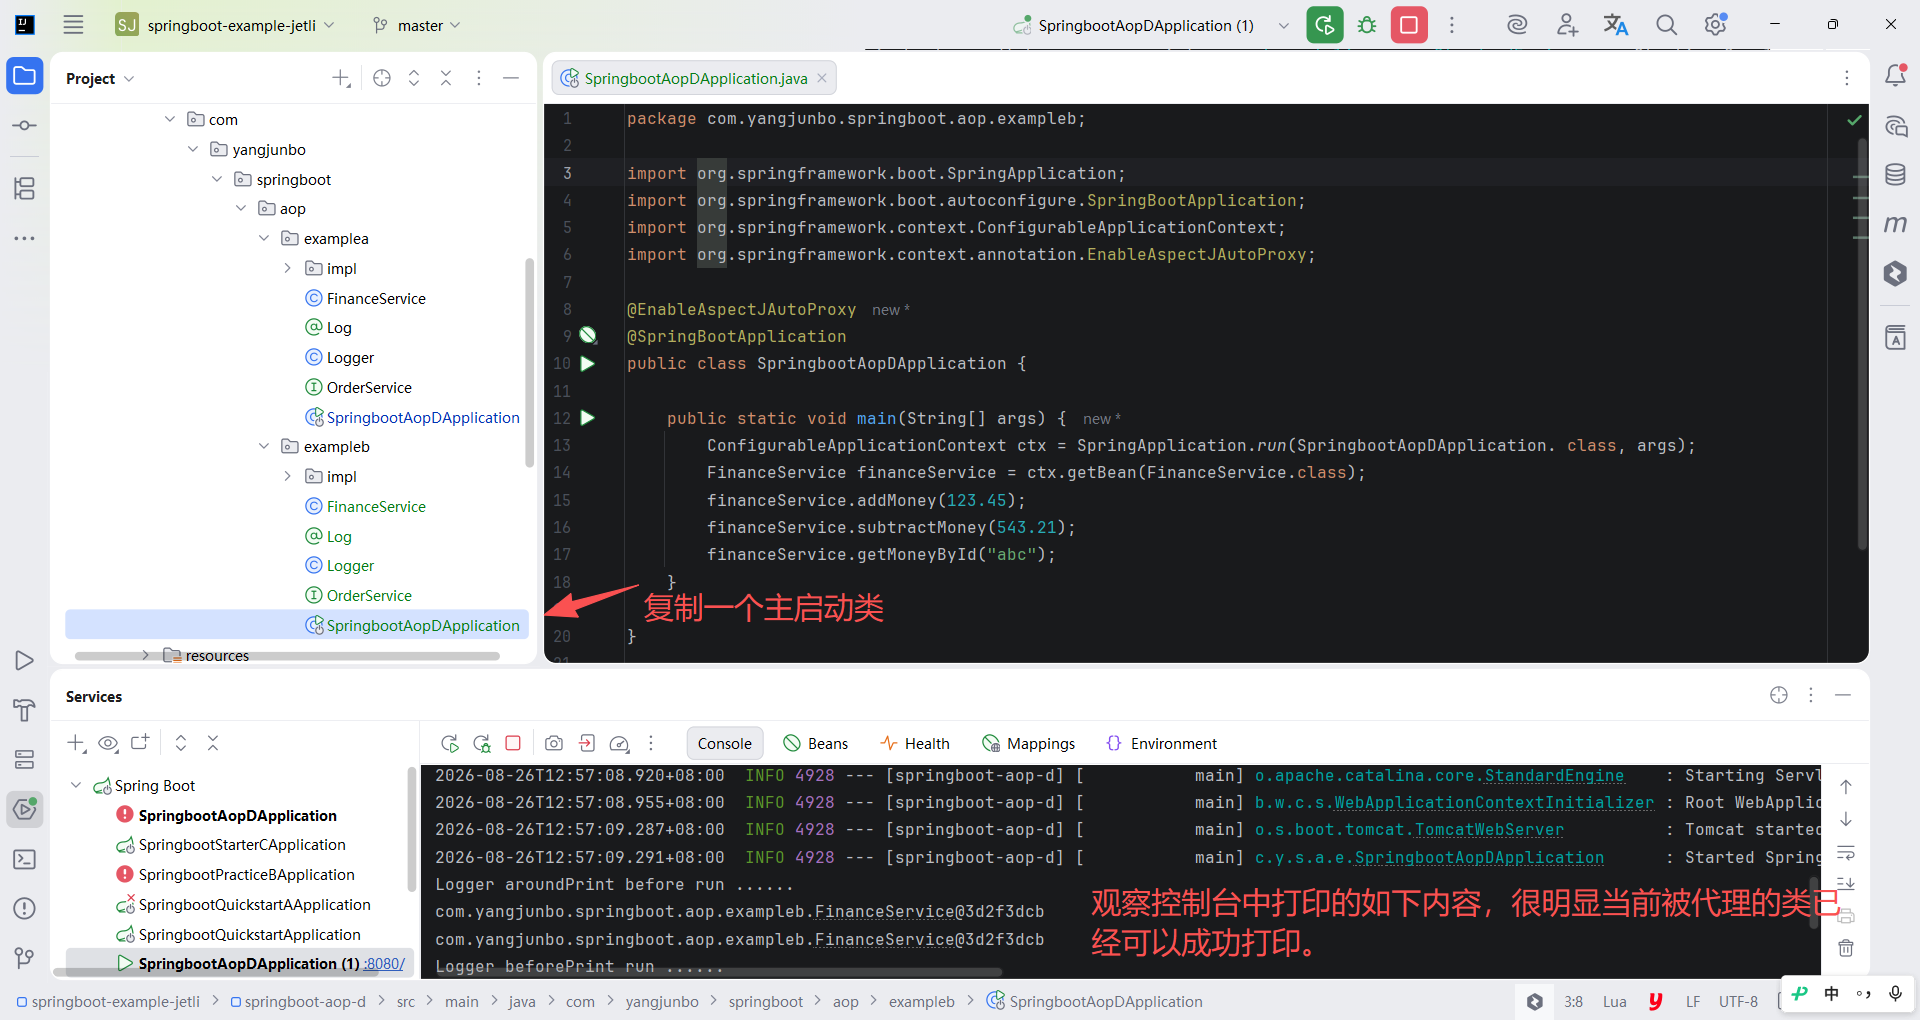
Task: Open the TomcatWebServer link in console
Action: (1489, 829)
